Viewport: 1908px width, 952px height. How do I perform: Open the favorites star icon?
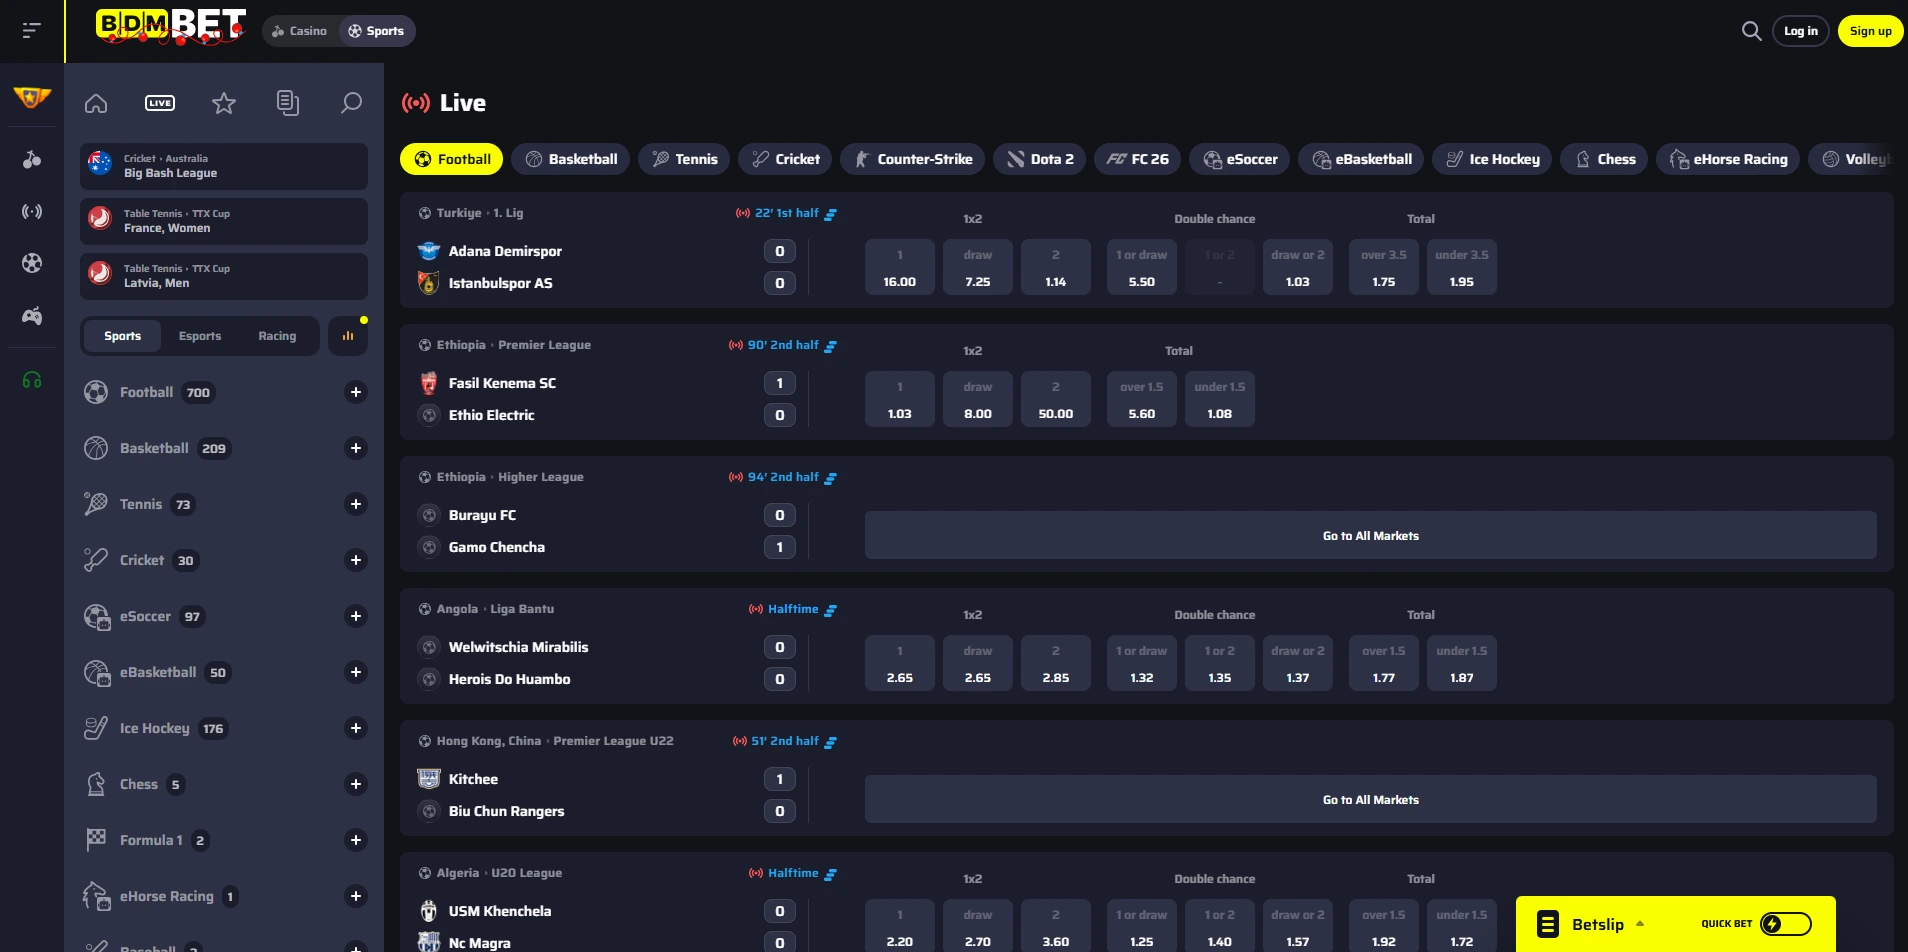224,103
